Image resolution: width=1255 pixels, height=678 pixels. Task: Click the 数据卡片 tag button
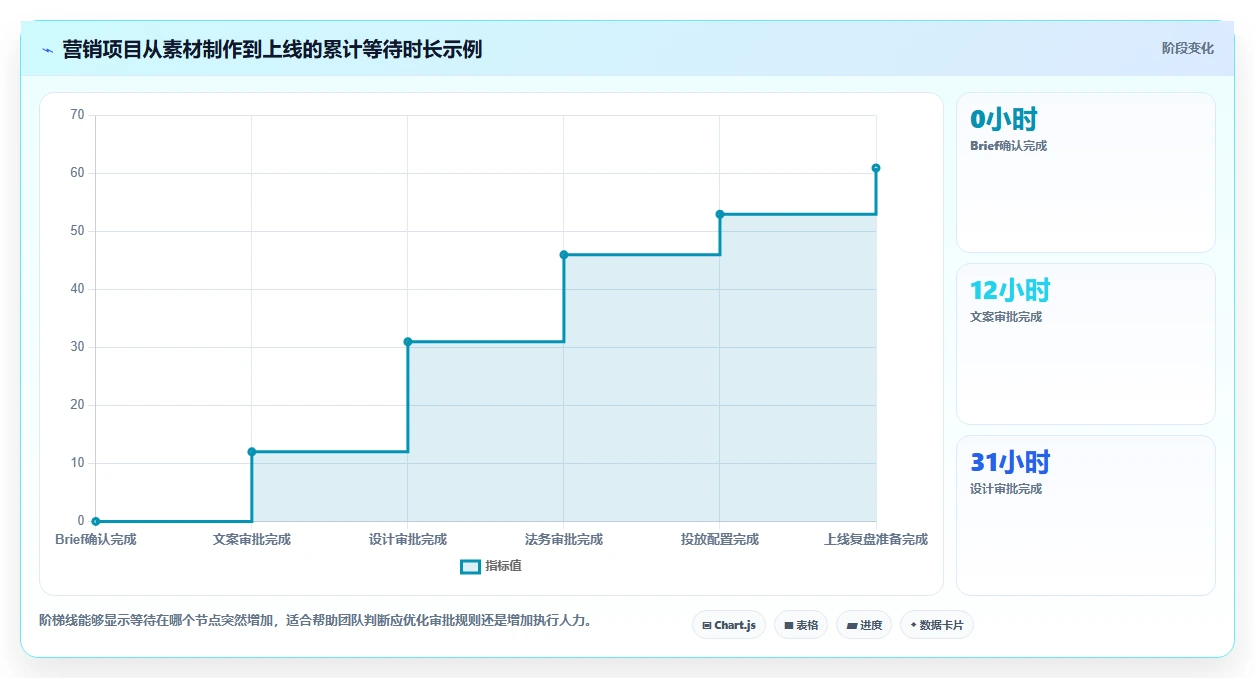click(x=937, y=625)
